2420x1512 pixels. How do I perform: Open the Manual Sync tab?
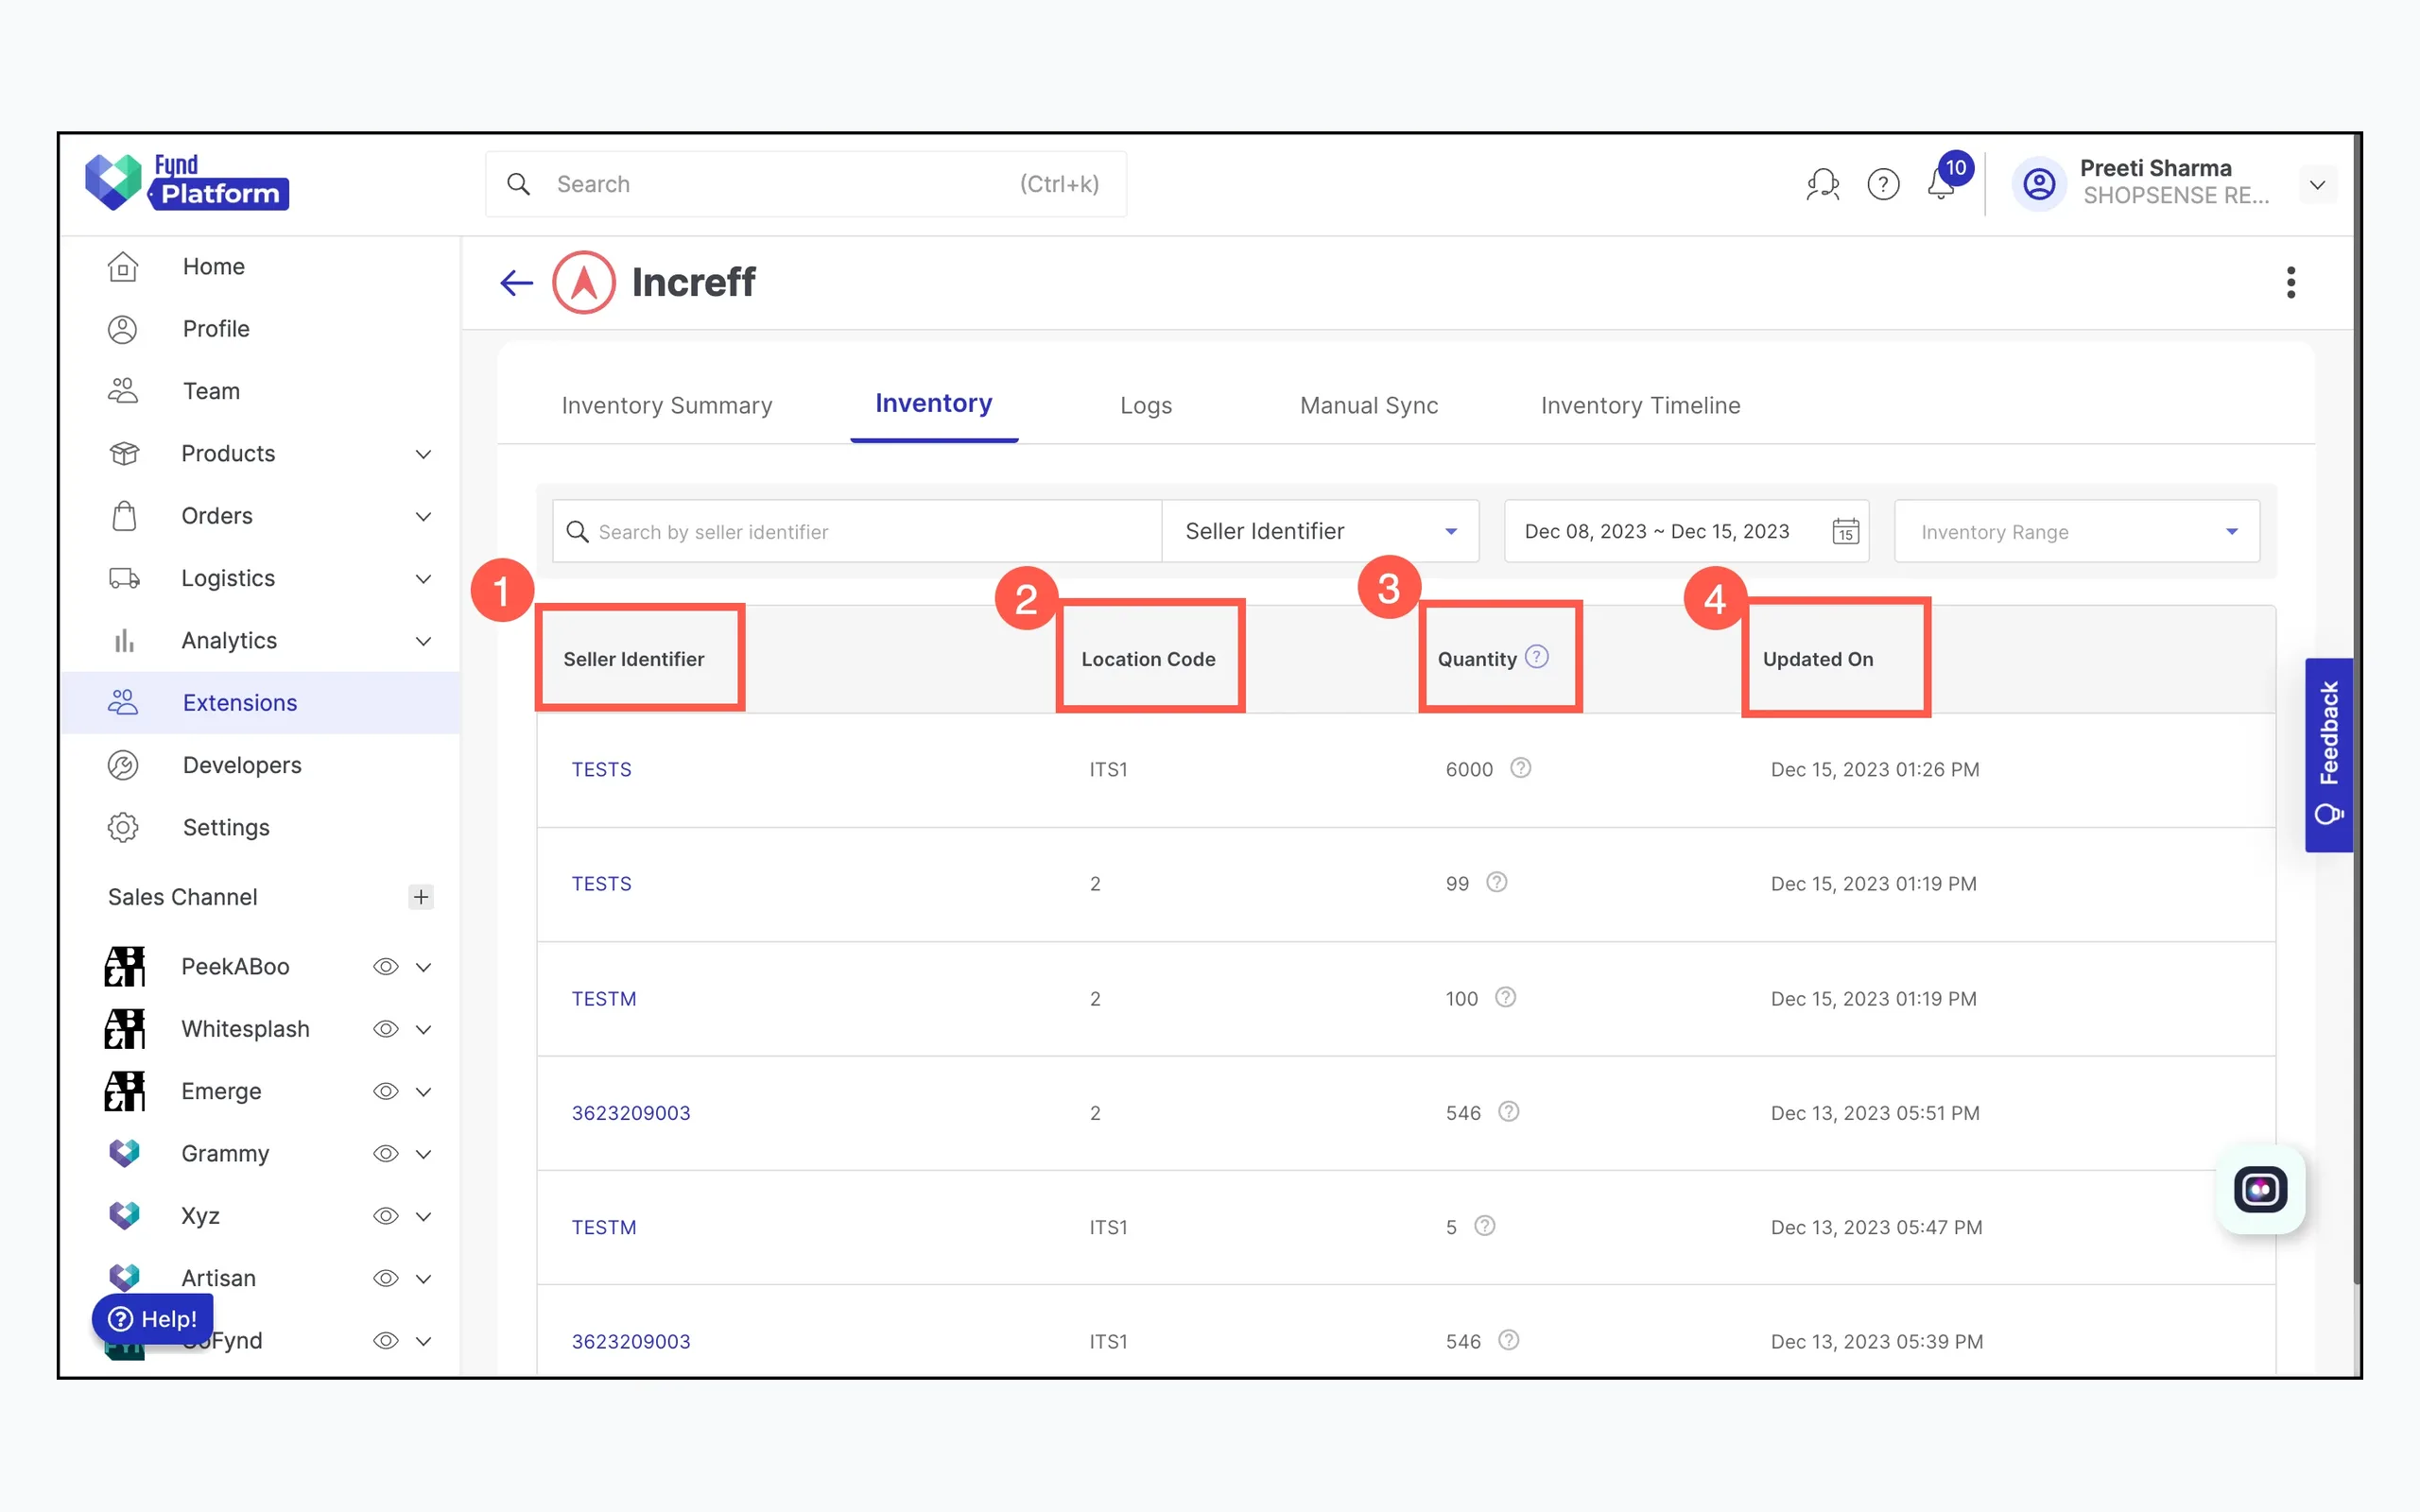pyautogui.click(x=1369, y=405)
